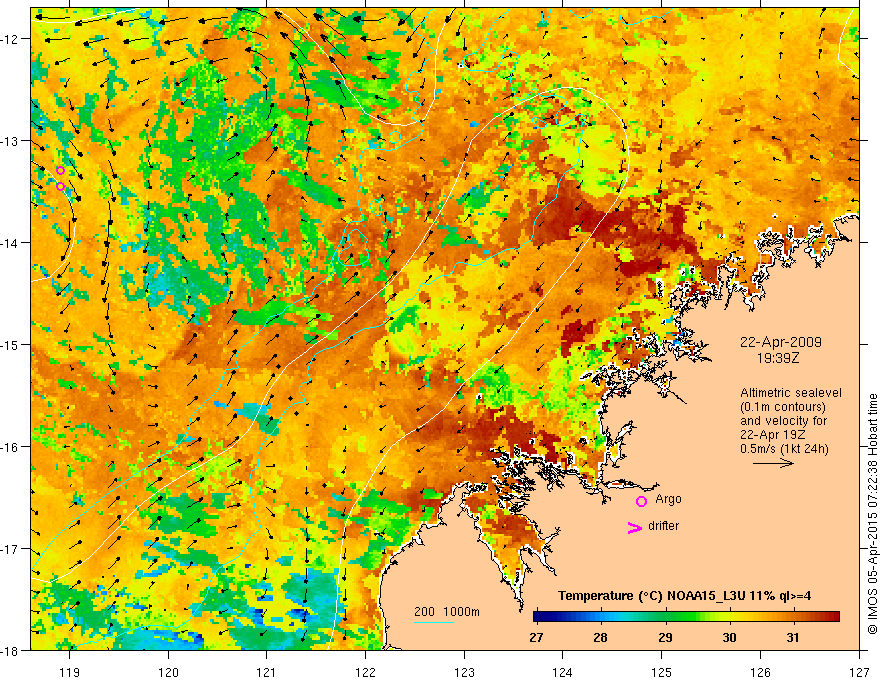The image size is (880, 680).
Task: Click the colorbar tick label 29
Action: click(x=665, y=637)
